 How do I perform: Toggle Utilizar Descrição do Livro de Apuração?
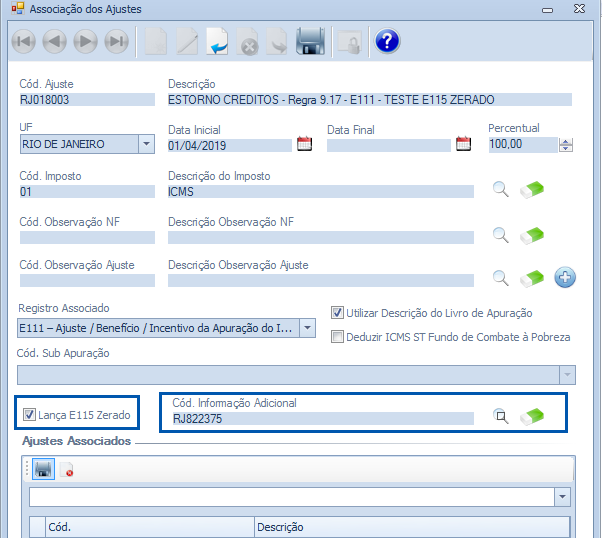coord(337,313)
